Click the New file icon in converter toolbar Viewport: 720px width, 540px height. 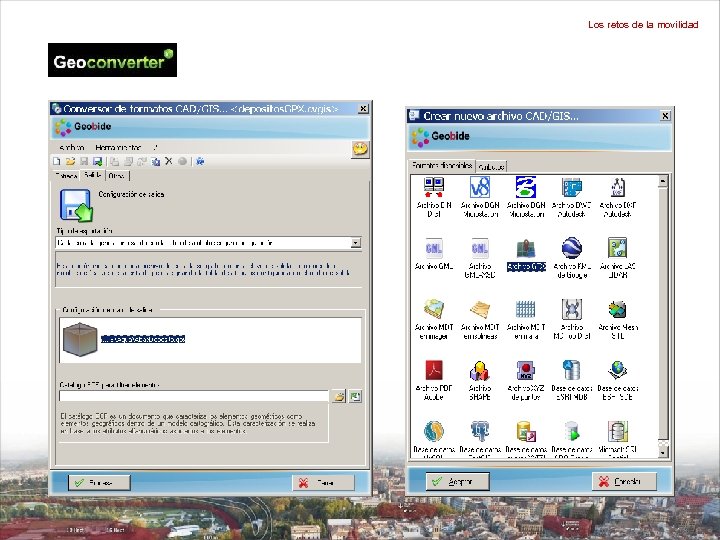56,161
